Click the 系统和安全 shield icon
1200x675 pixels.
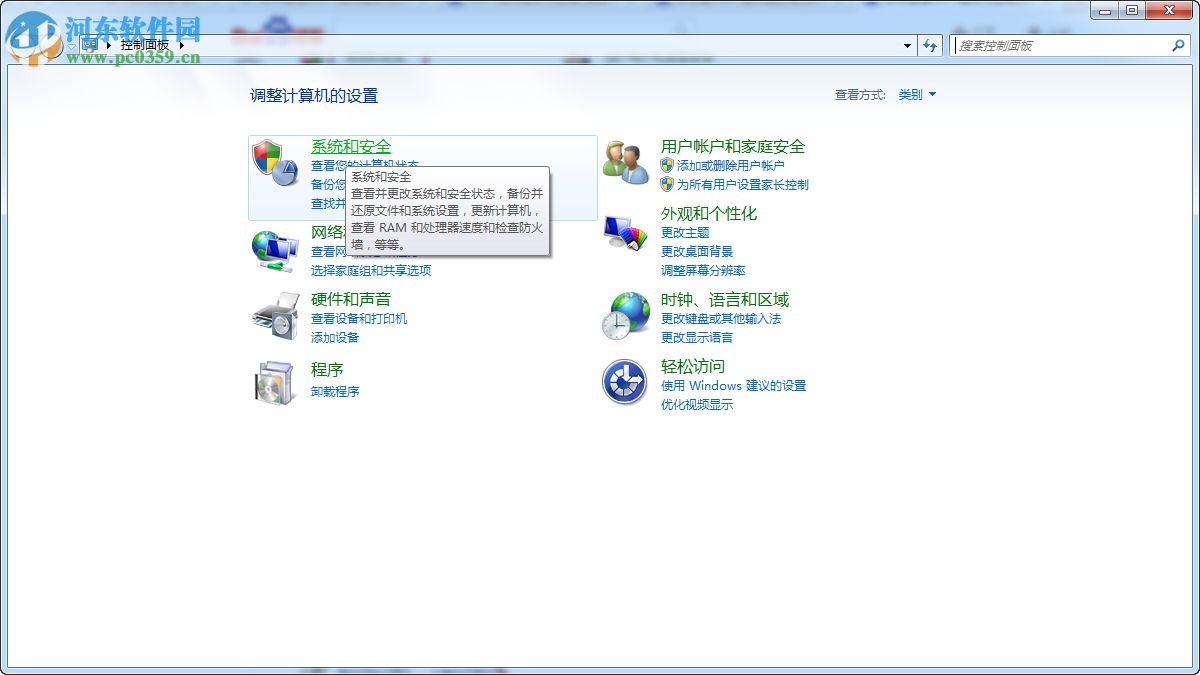[274, 155]
